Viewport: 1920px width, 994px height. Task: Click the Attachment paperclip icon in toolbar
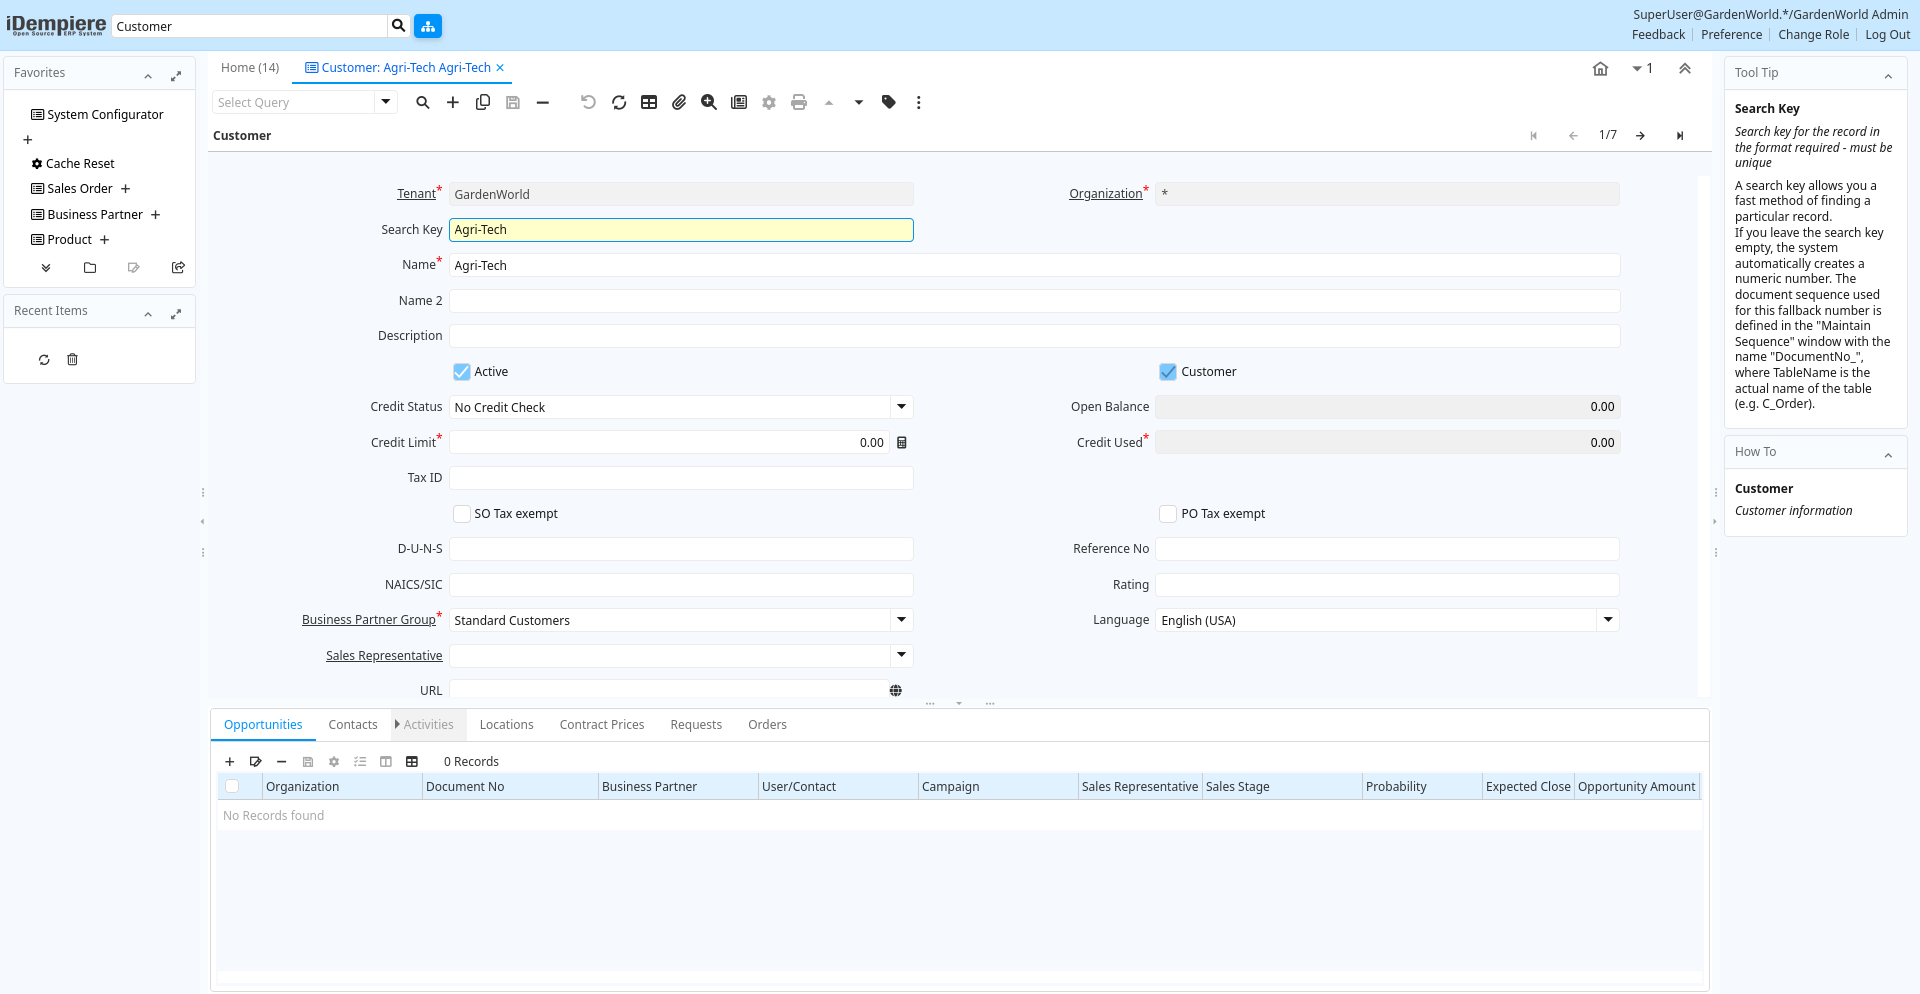[x=679, y=102]
